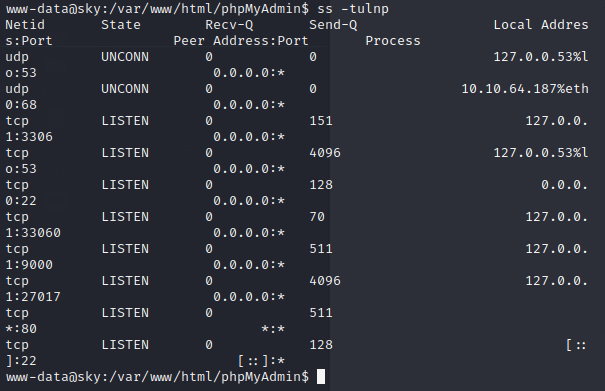Click the terminal cursor block at the prompt
Screen dimensions: 605x391
point(321,377)
